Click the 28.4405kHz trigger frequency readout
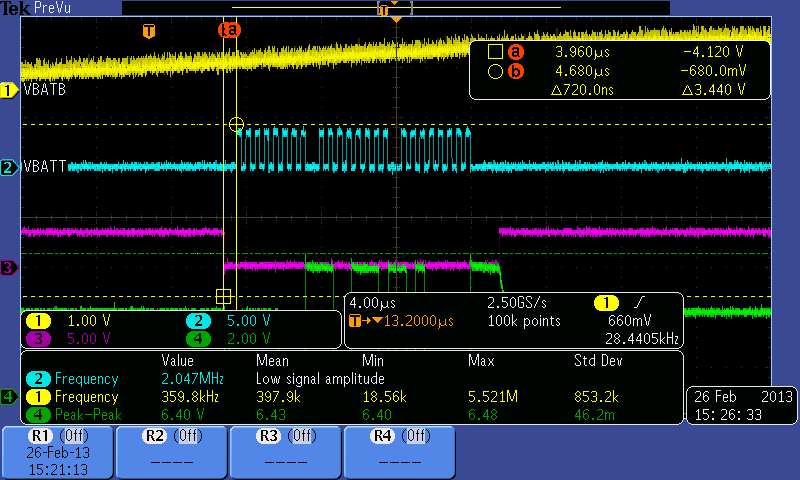The height and width of the screenshot is (480, 800). [x=642, y=339]
